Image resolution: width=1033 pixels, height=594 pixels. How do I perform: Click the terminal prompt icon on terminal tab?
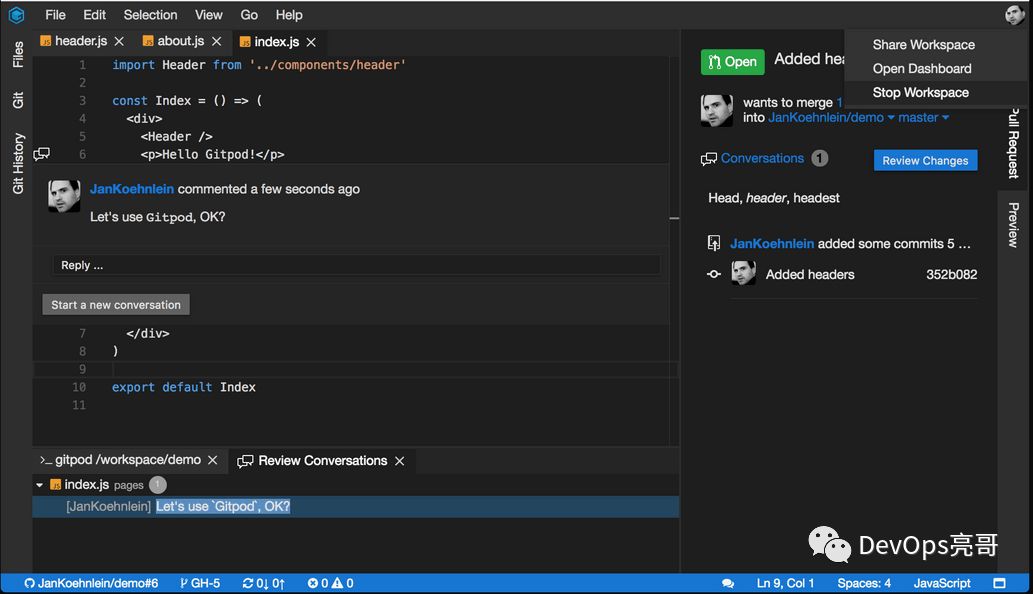[x=45, y=460]
